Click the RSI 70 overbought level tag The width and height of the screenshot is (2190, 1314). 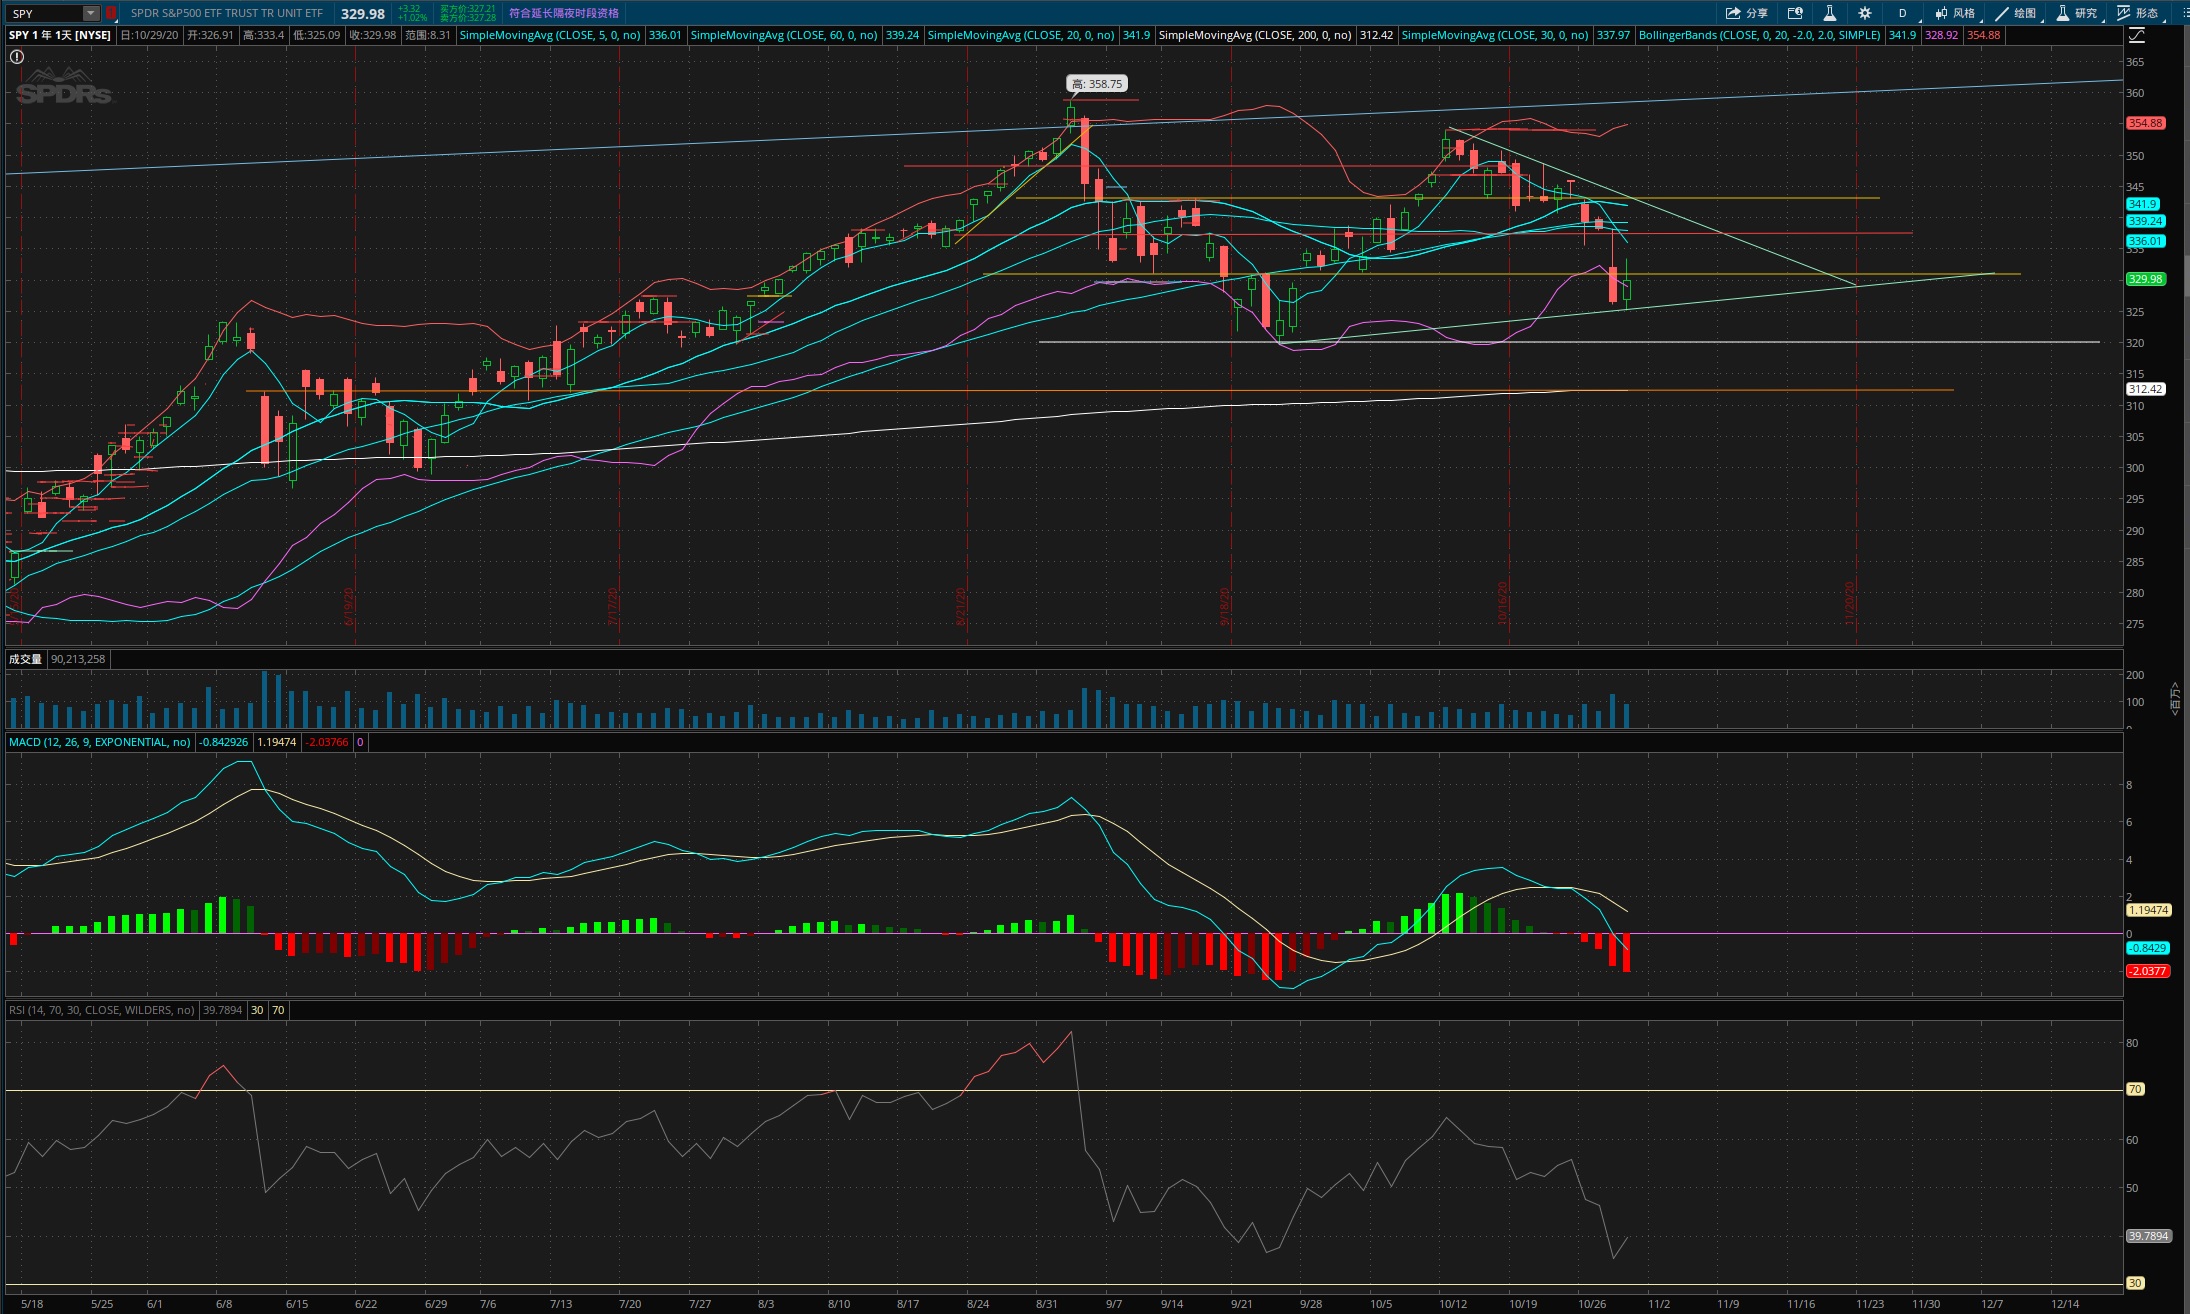tap(2135, 1089)
